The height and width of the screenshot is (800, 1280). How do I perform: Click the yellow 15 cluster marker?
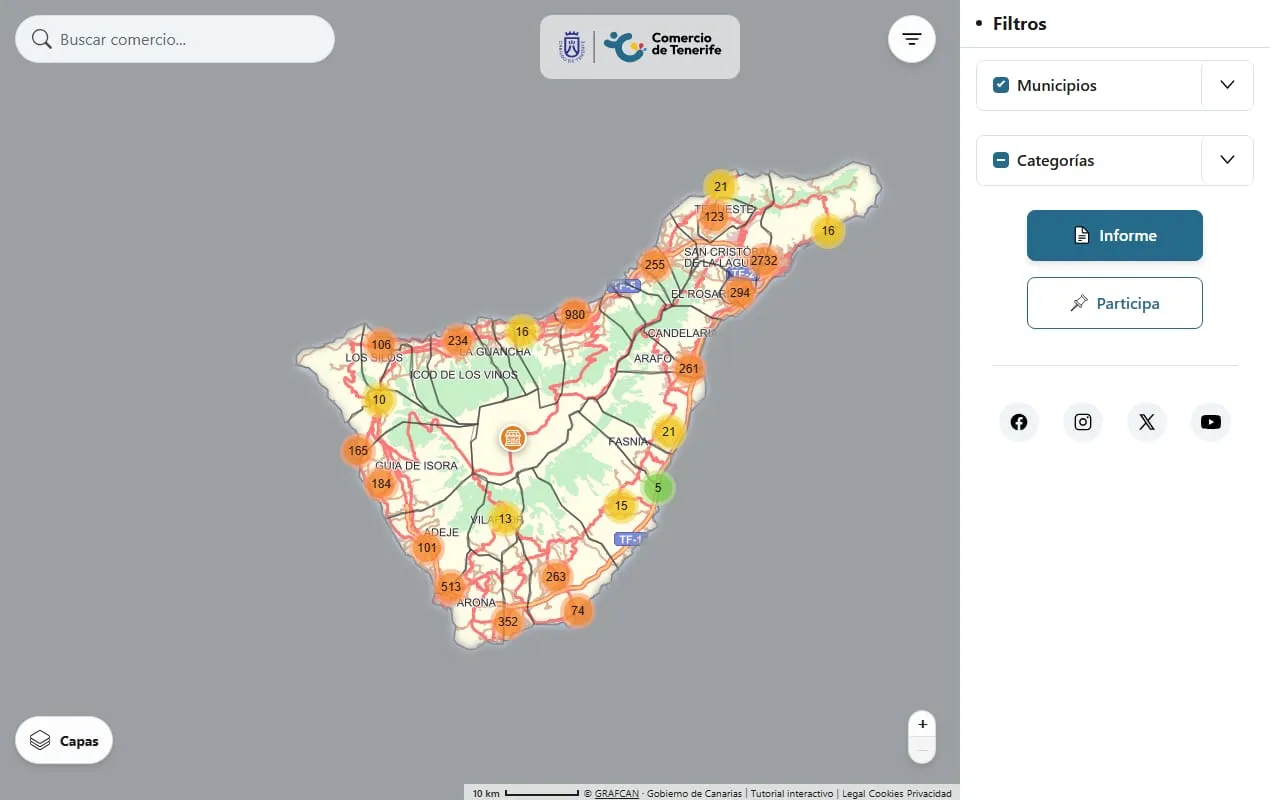621,506
